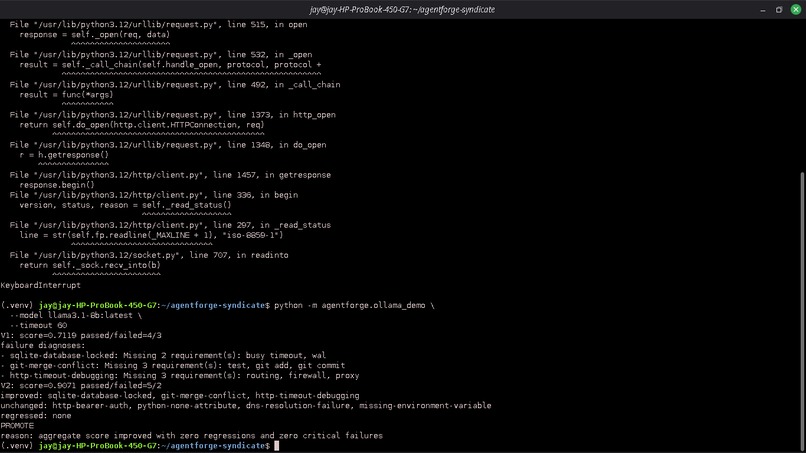Click the 'unchanged:' results line

246,406
